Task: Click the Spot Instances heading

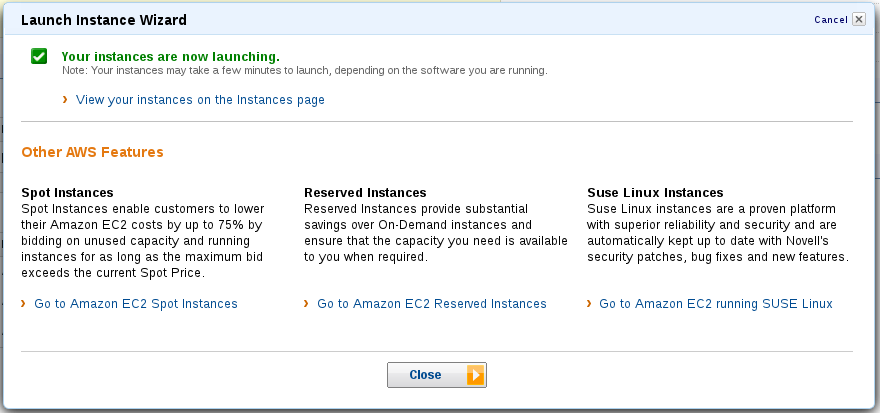Action: coord(67,192)
